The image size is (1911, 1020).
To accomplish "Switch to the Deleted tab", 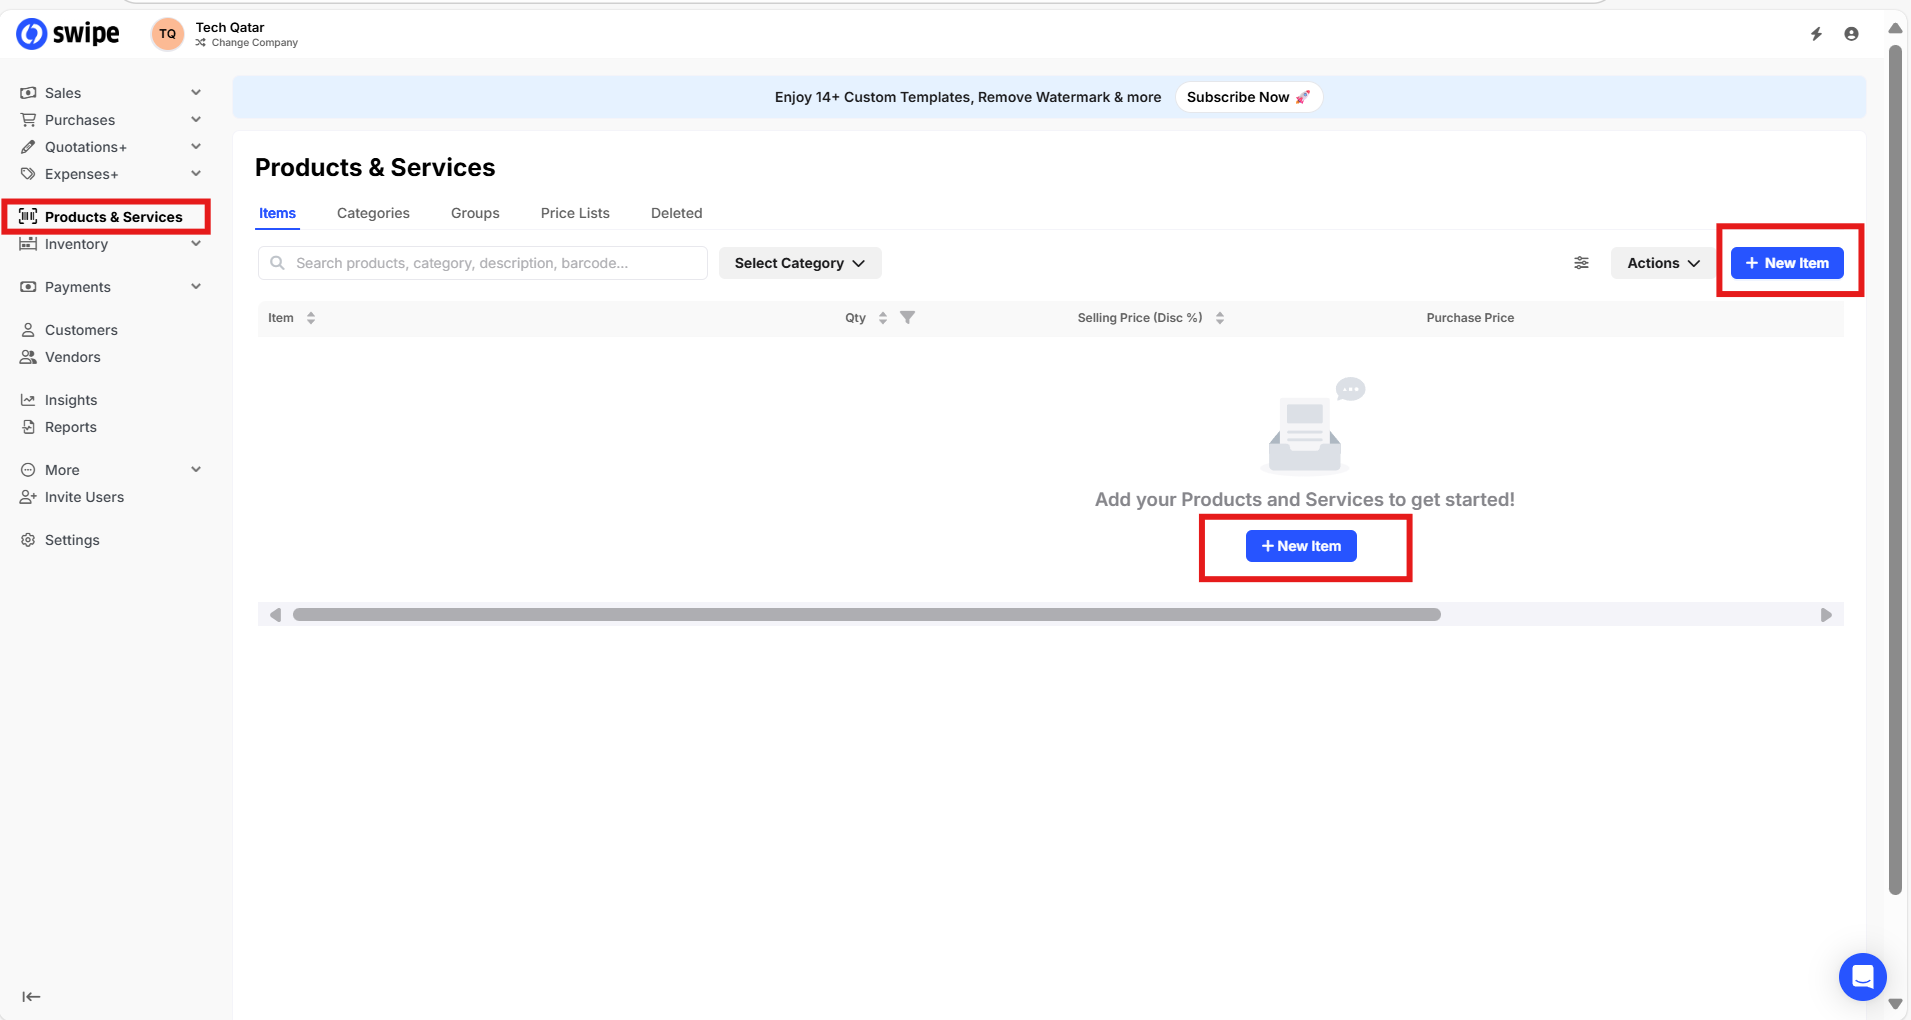I will 677,213.
